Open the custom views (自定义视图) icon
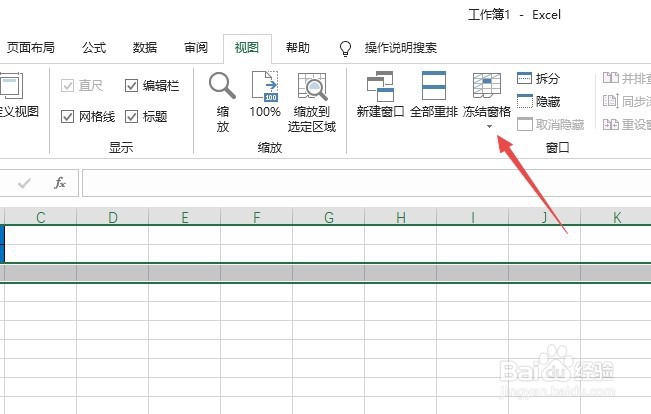This screenshot has height=414, width=651. (x=12, y=86)
